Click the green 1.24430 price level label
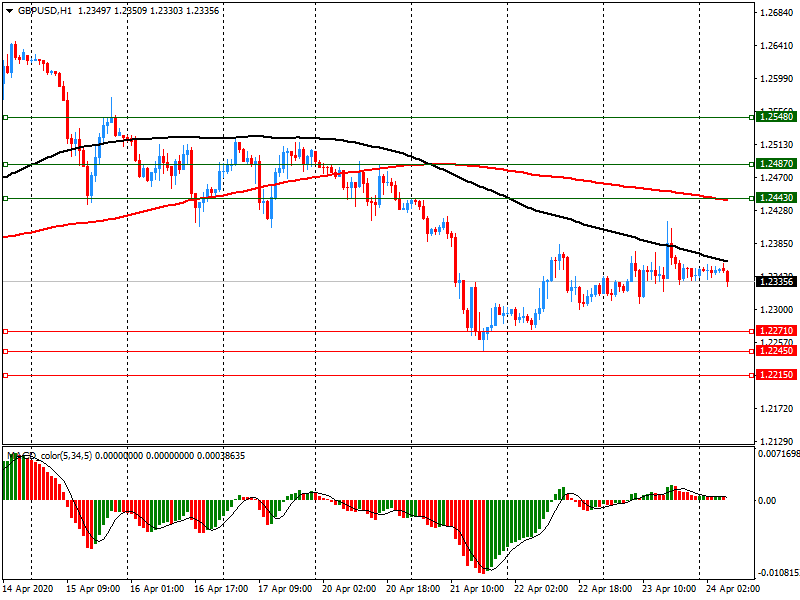This screenshot has width=800, height=600. [776, 197]
